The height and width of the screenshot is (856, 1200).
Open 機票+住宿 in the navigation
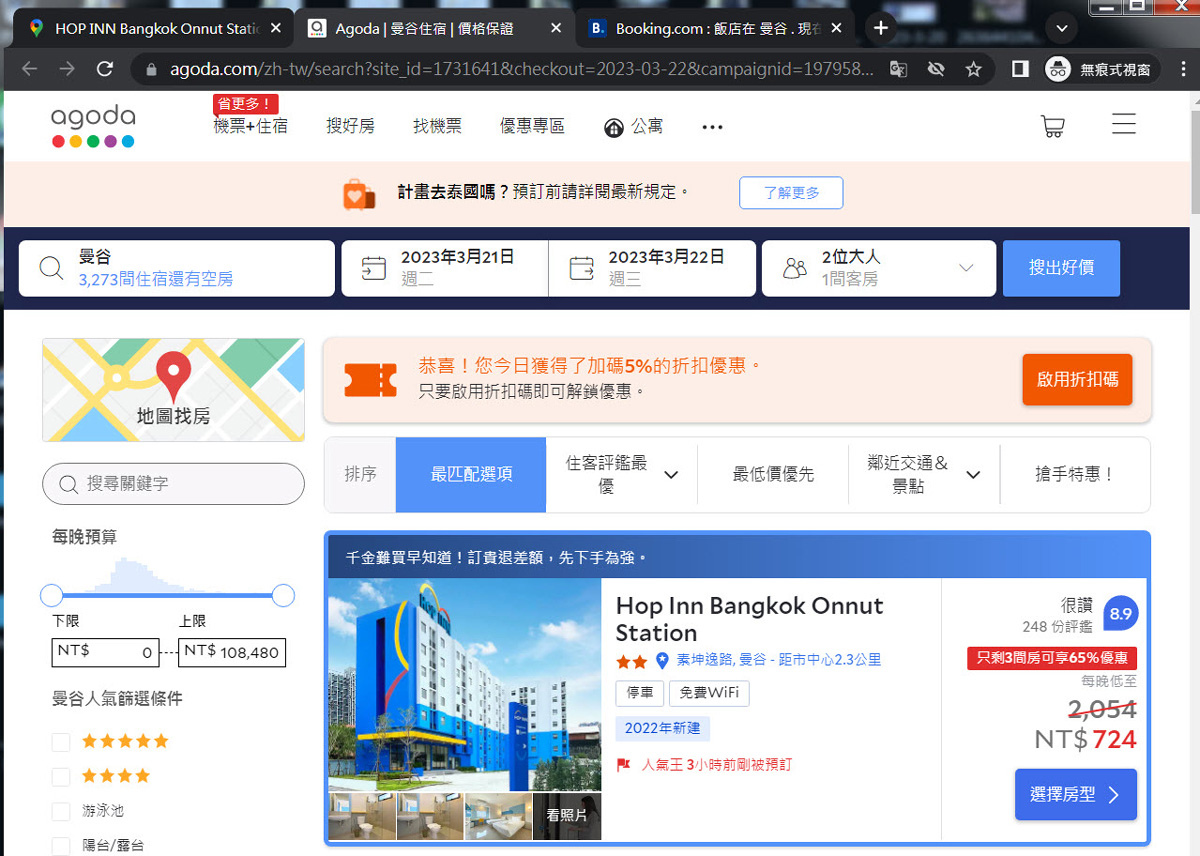tap(250, 126)
